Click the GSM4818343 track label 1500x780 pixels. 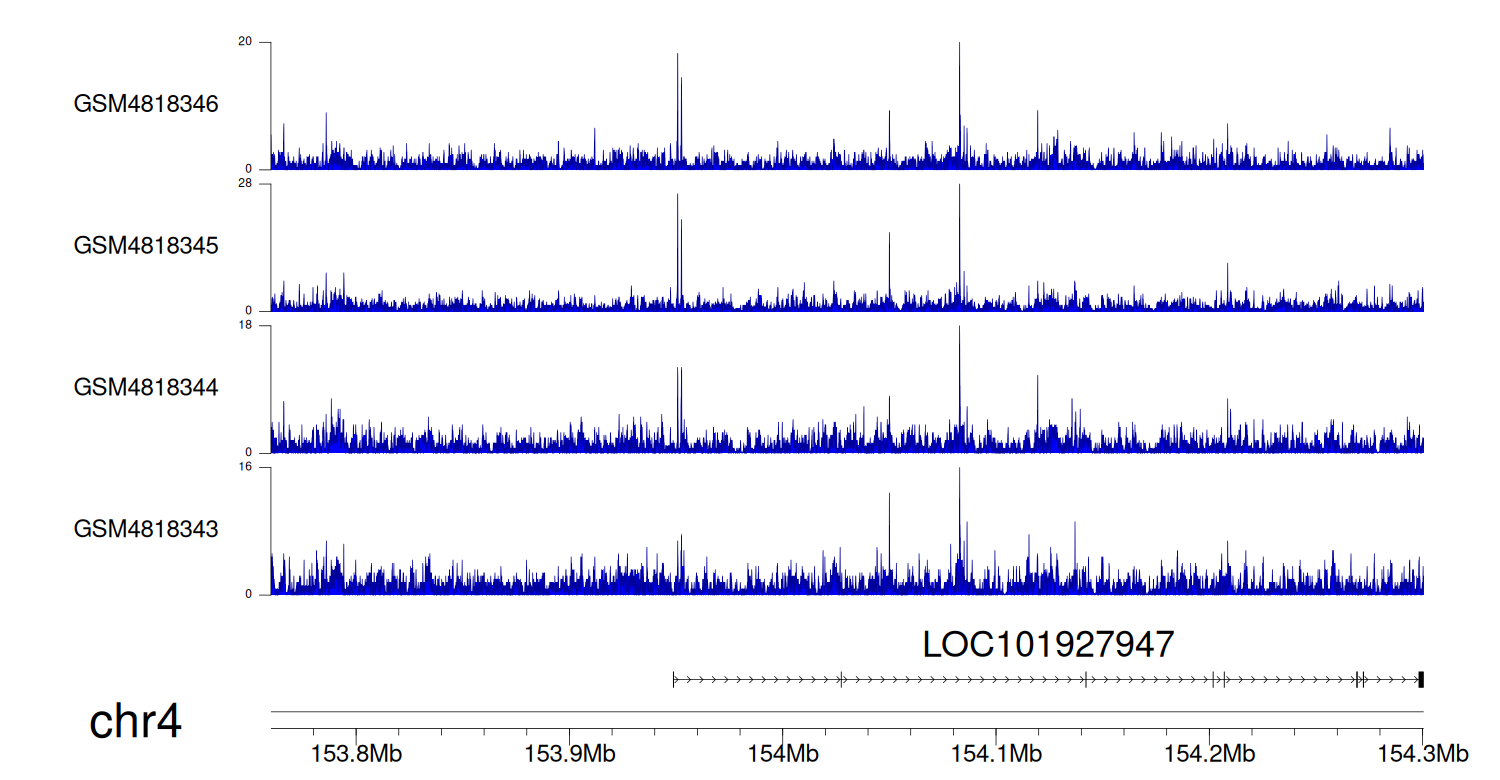coord(146,528)
